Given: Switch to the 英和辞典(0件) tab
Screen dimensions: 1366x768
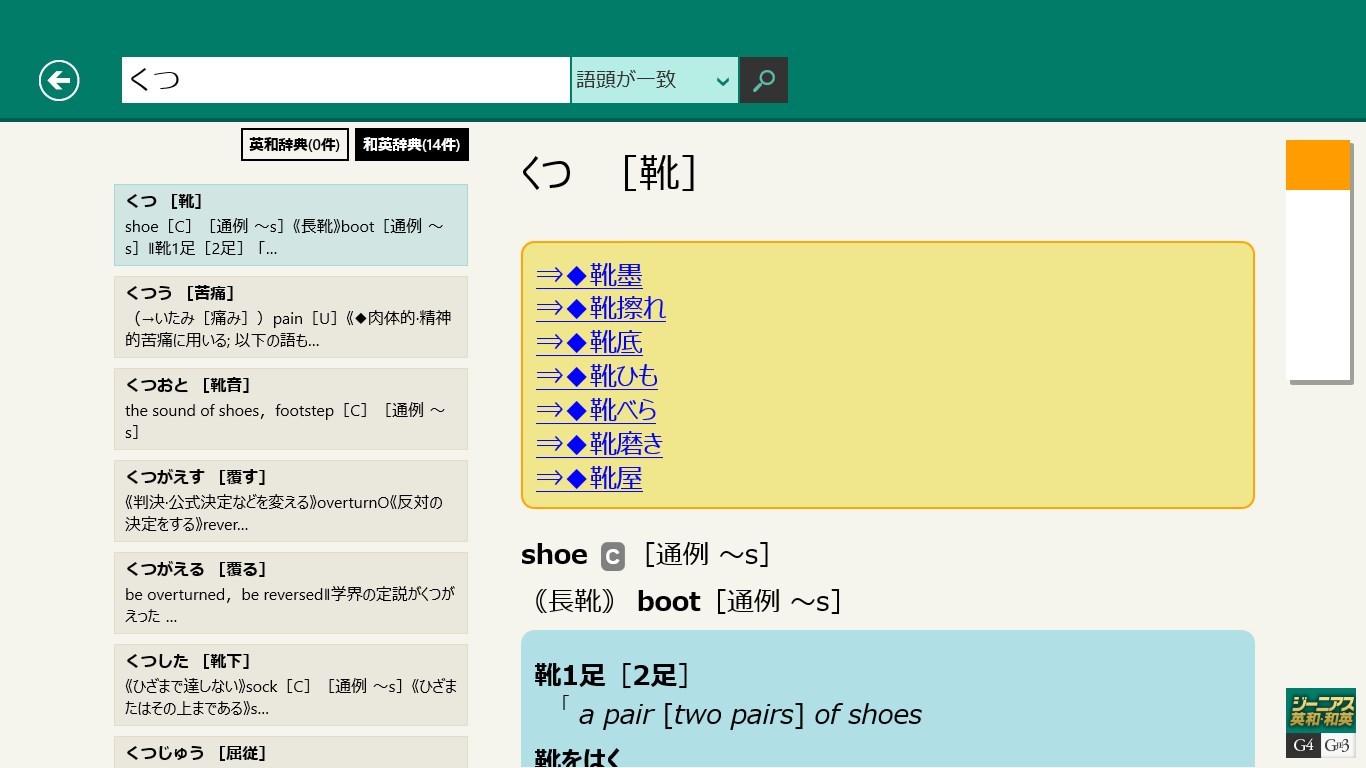Looking at the screenshot, I should [295, 144].
